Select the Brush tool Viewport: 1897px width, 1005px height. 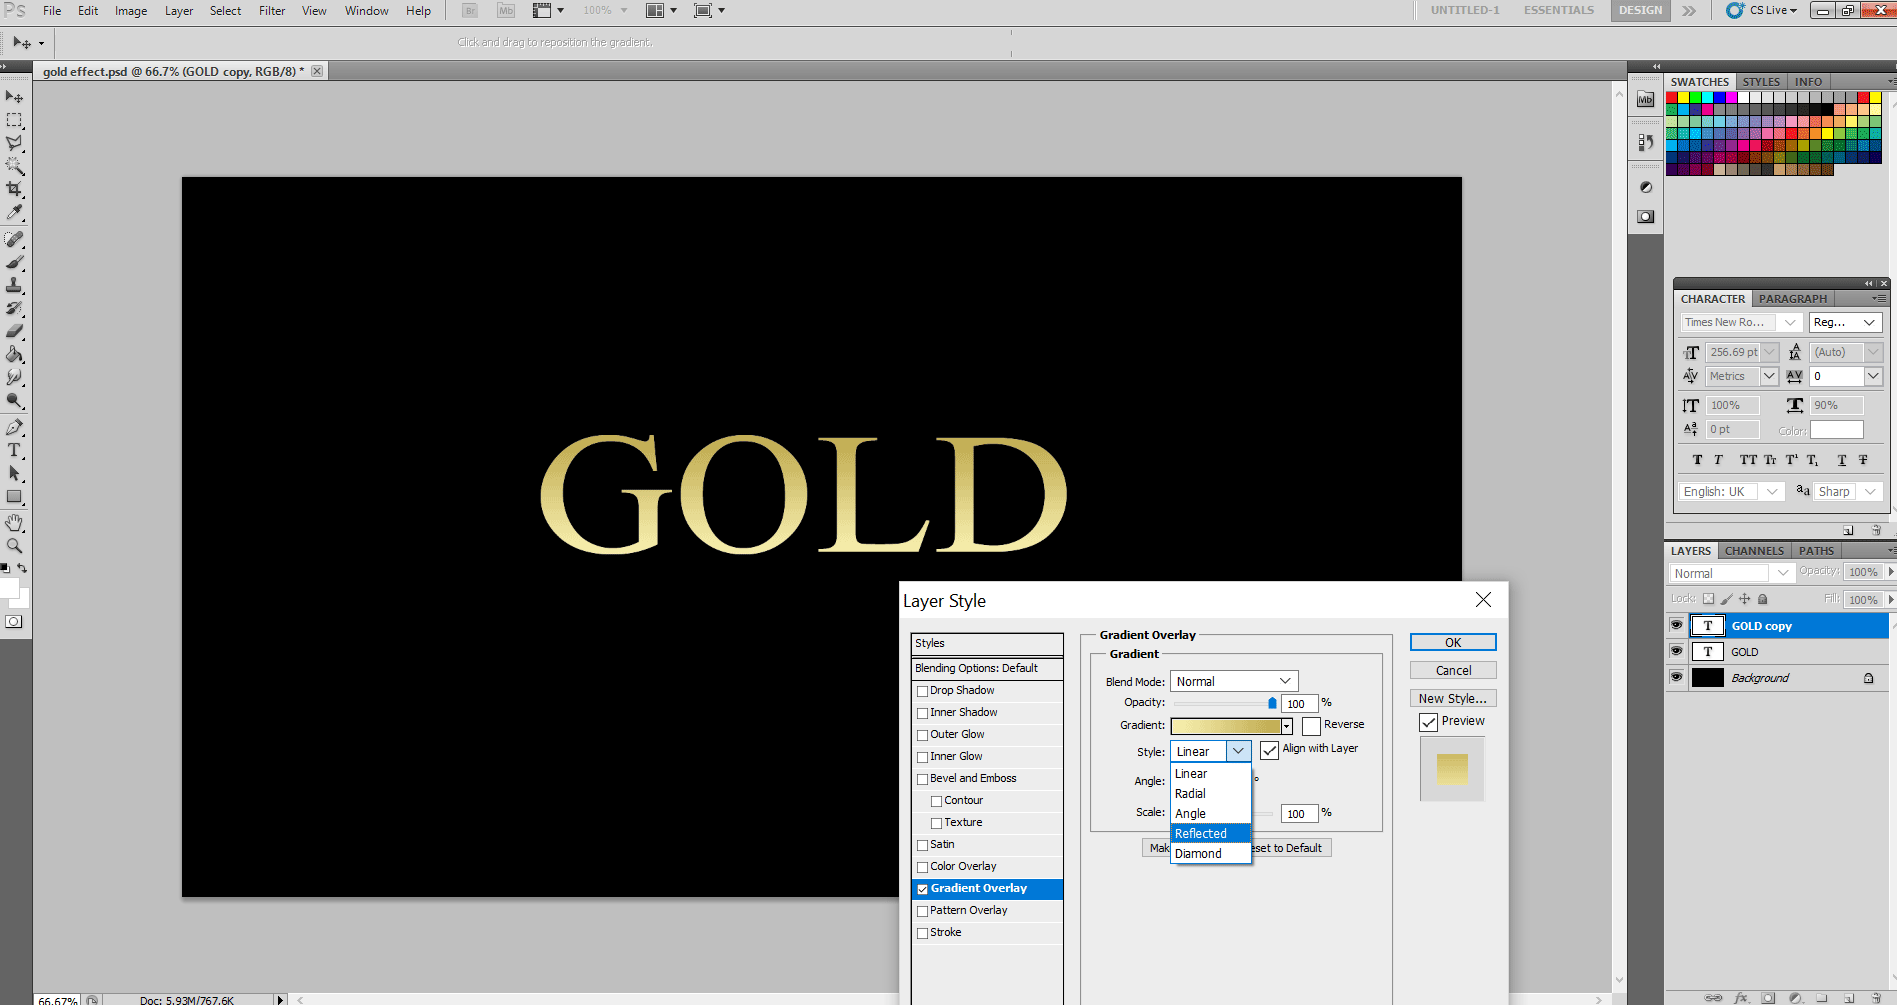pyautogui.click(x=14, y=262)
